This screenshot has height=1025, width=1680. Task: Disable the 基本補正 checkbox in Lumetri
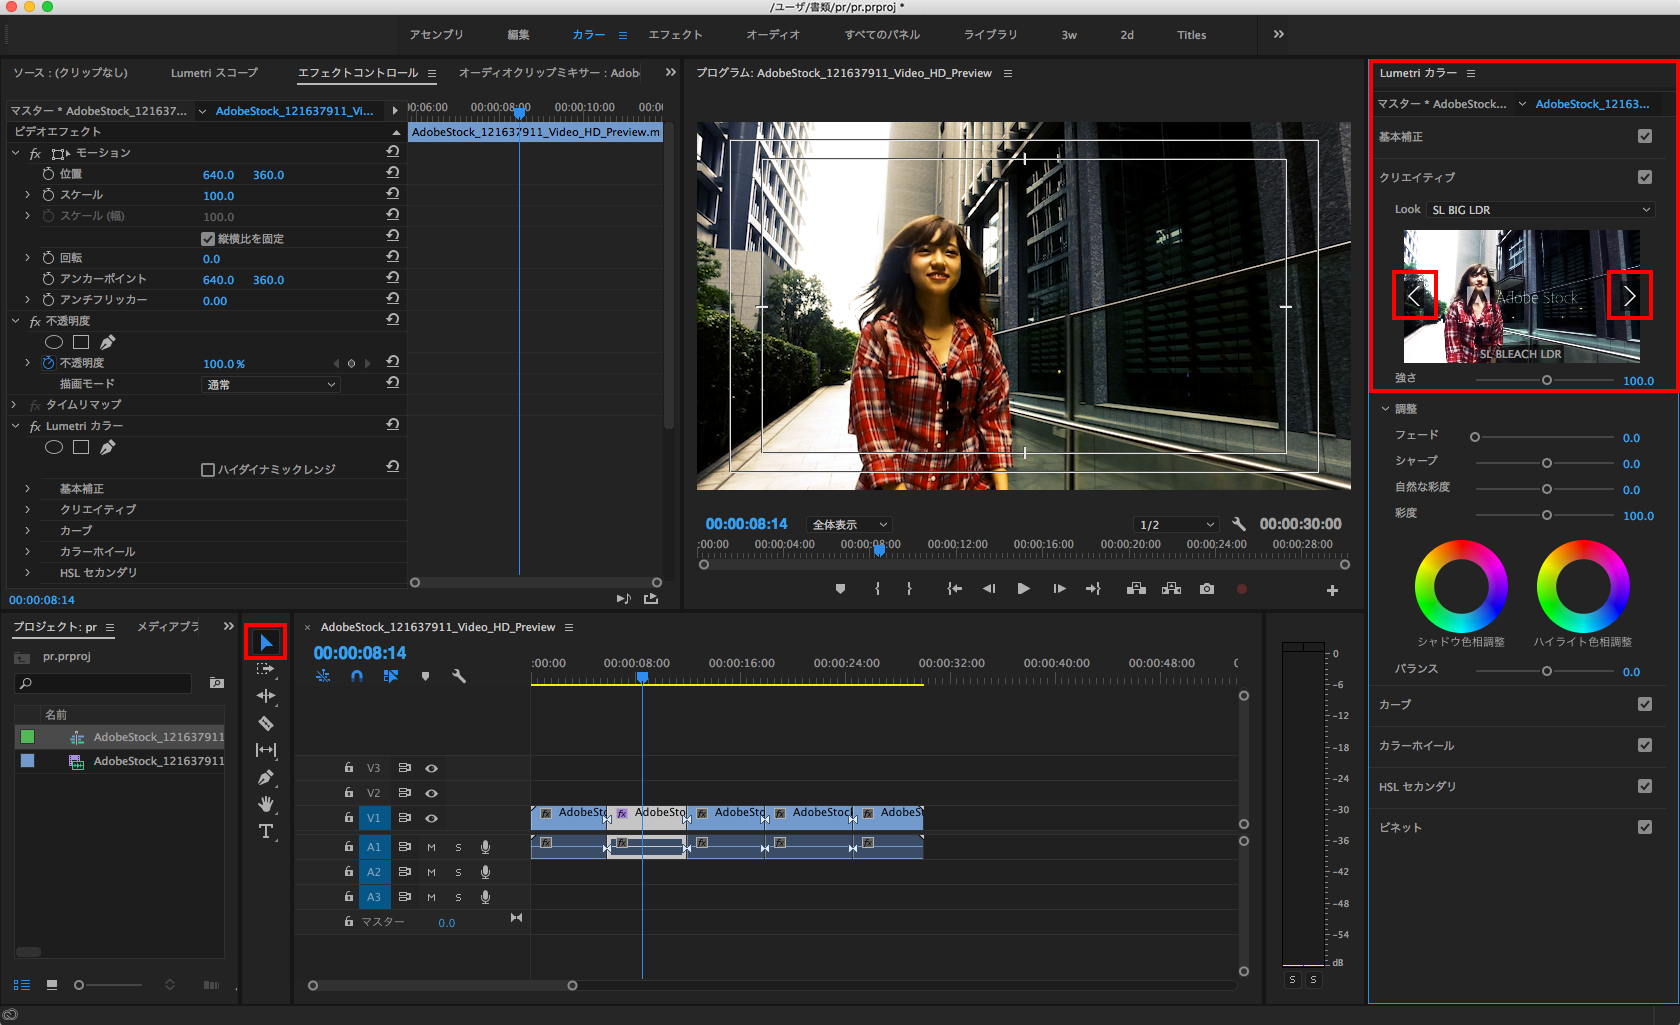(1645, 136)
